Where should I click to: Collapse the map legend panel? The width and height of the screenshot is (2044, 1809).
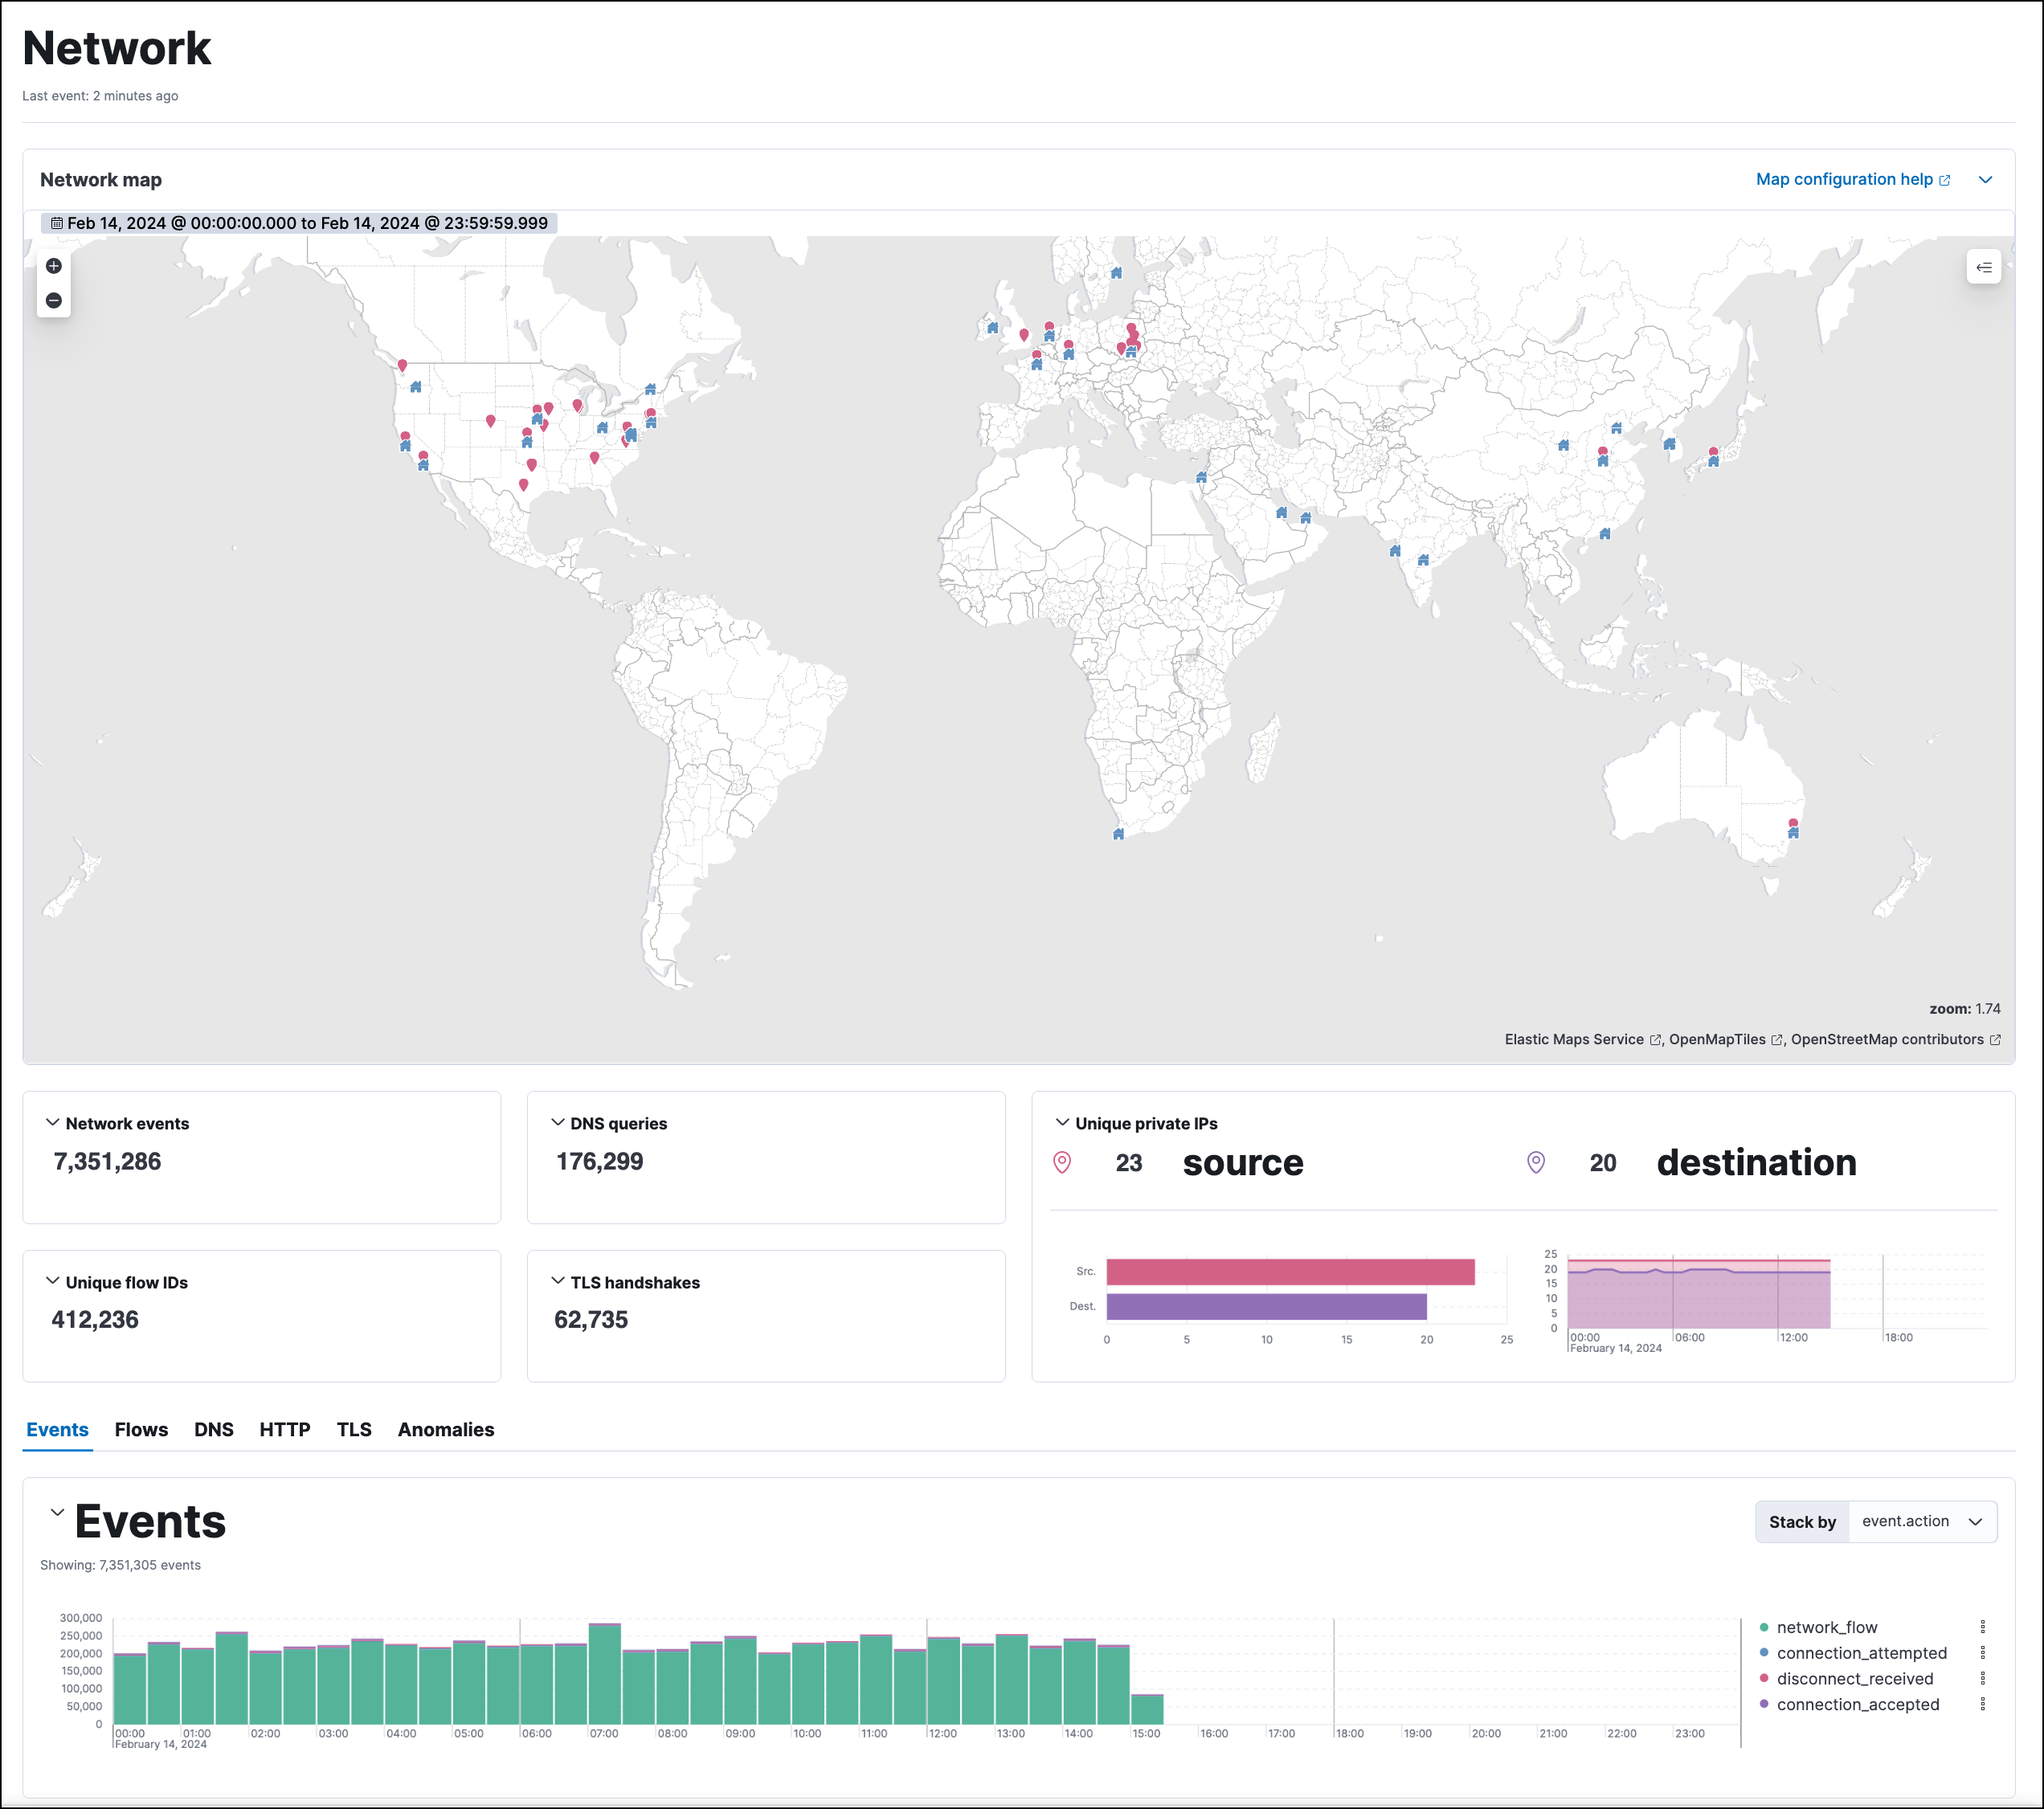(x=1984, y=267)
